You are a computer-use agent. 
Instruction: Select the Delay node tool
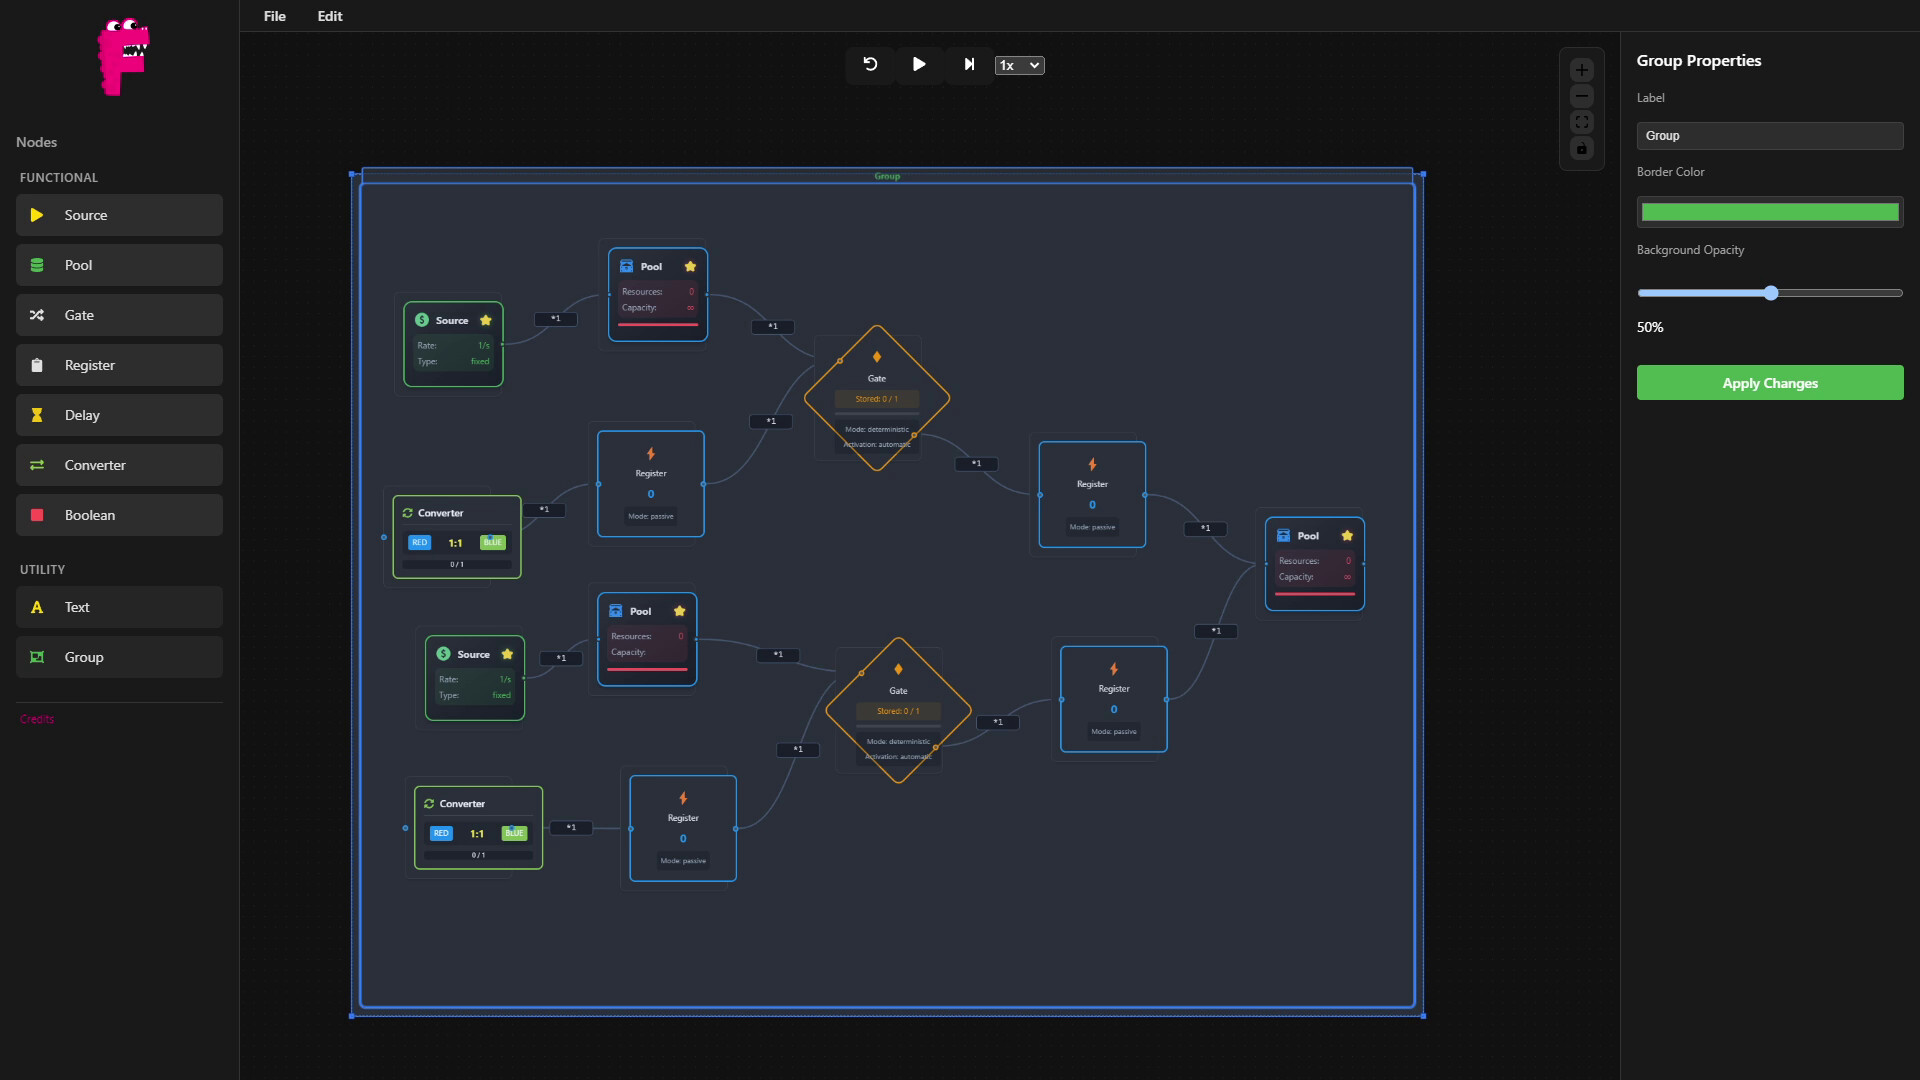[119, 414]
